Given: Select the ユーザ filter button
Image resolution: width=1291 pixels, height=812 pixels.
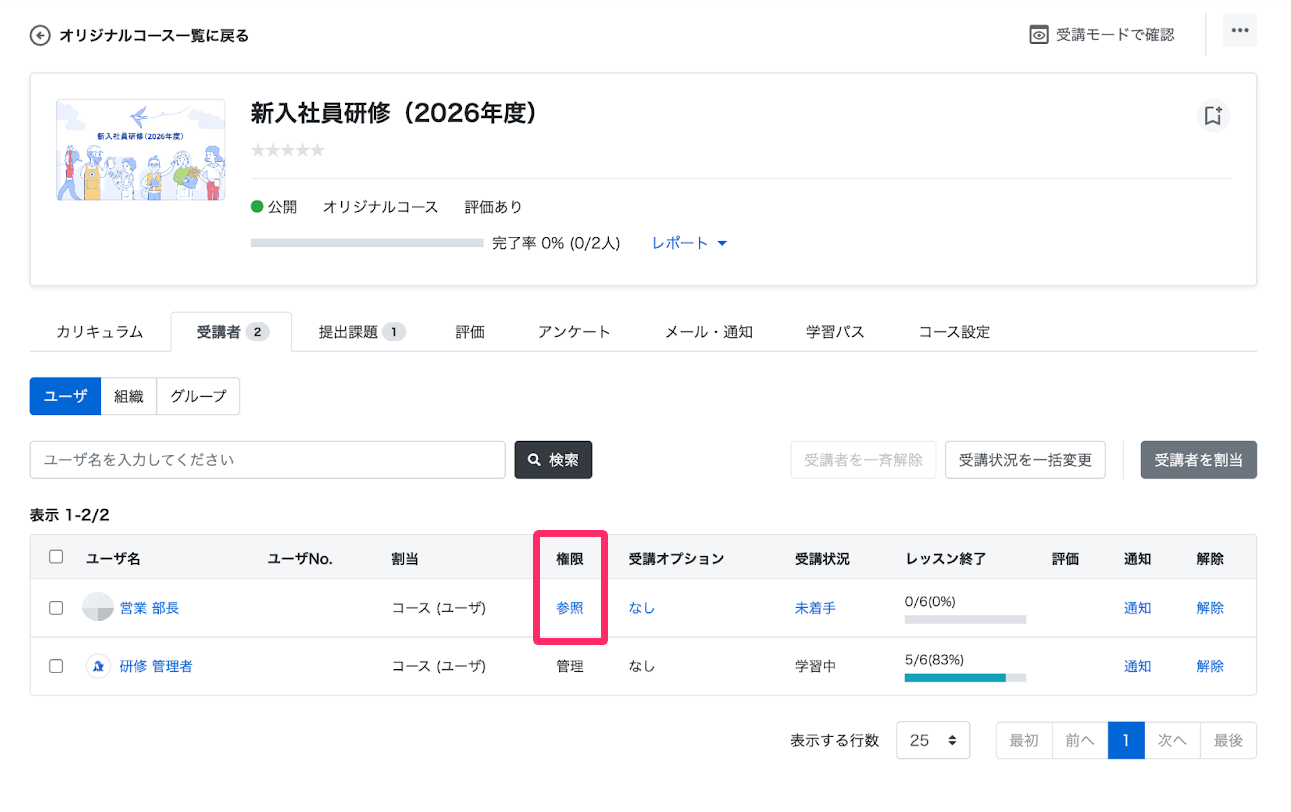Looking at the screenshot, I should (65, 396).
